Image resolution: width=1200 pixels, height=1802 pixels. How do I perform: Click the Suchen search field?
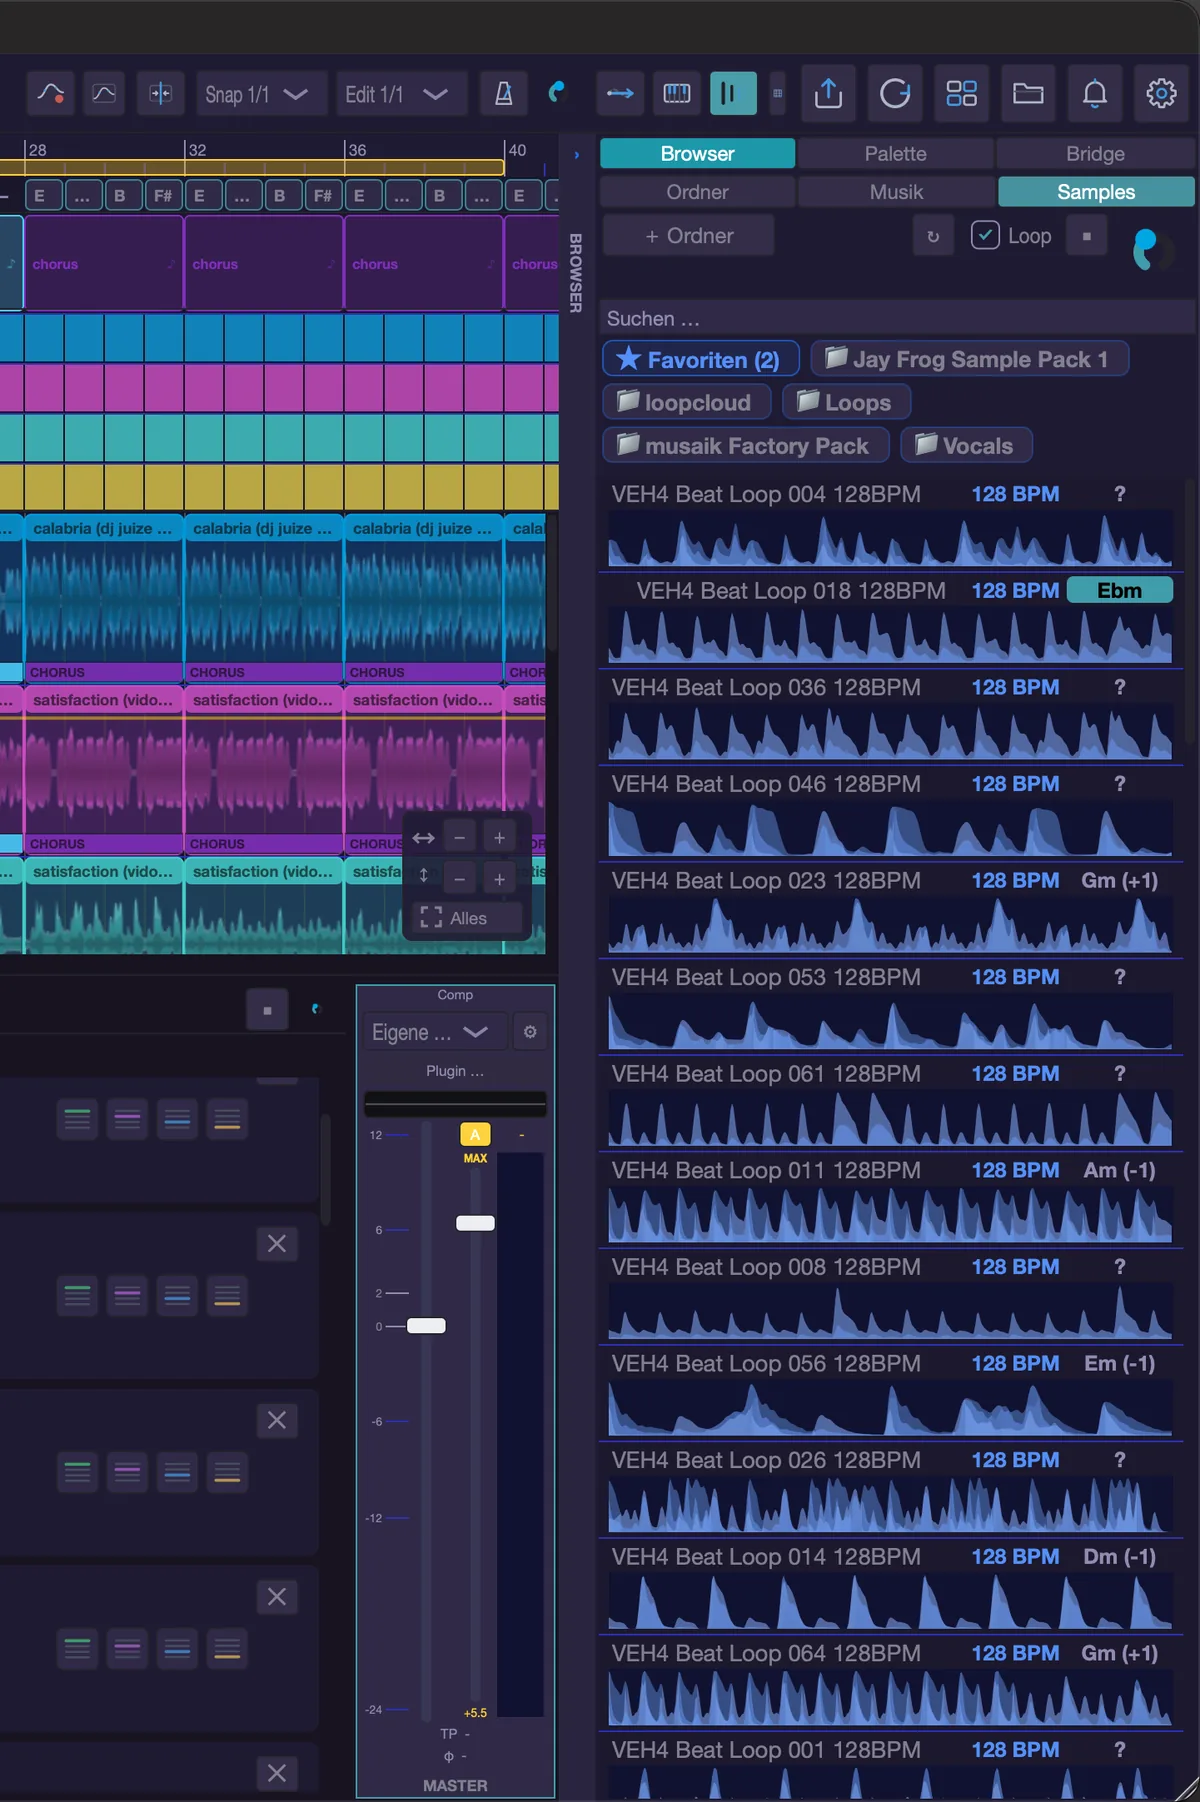pyautogui.click(x=896, y=318)
